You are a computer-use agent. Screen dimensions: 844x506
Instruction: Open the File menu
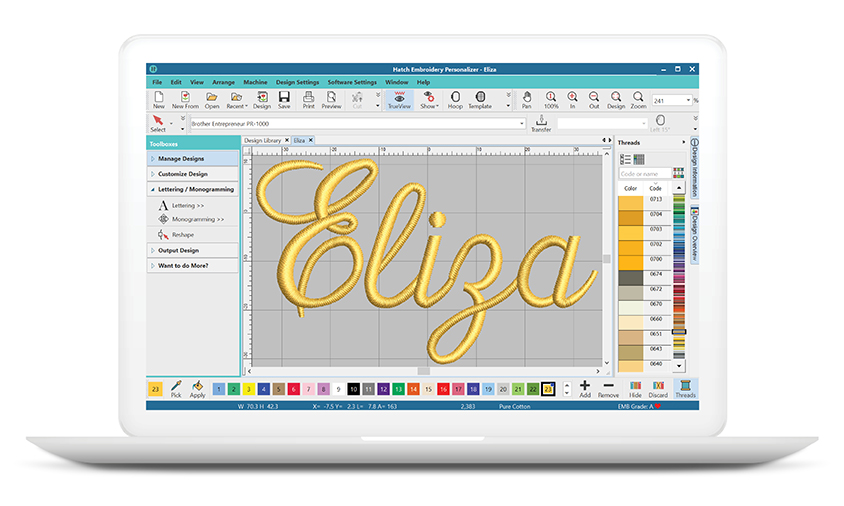coord(157,82)
